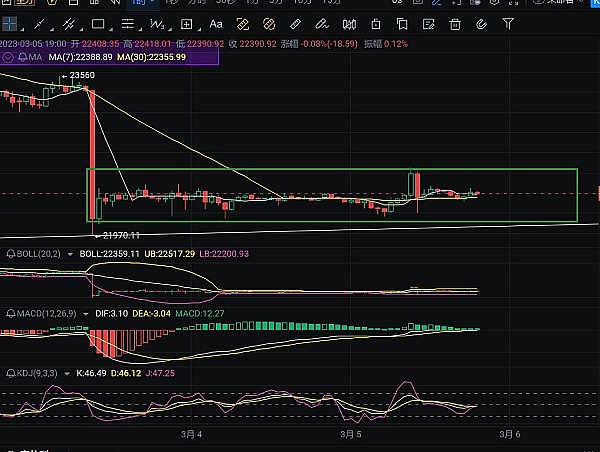Click the lock drawings icon
600x452 pixels.
click(376, 24)
